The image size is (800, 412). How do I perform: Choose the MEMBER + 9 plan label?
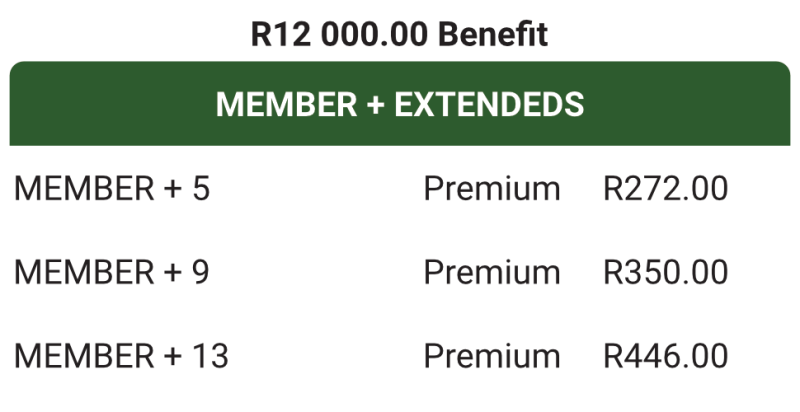coord(112,272)
